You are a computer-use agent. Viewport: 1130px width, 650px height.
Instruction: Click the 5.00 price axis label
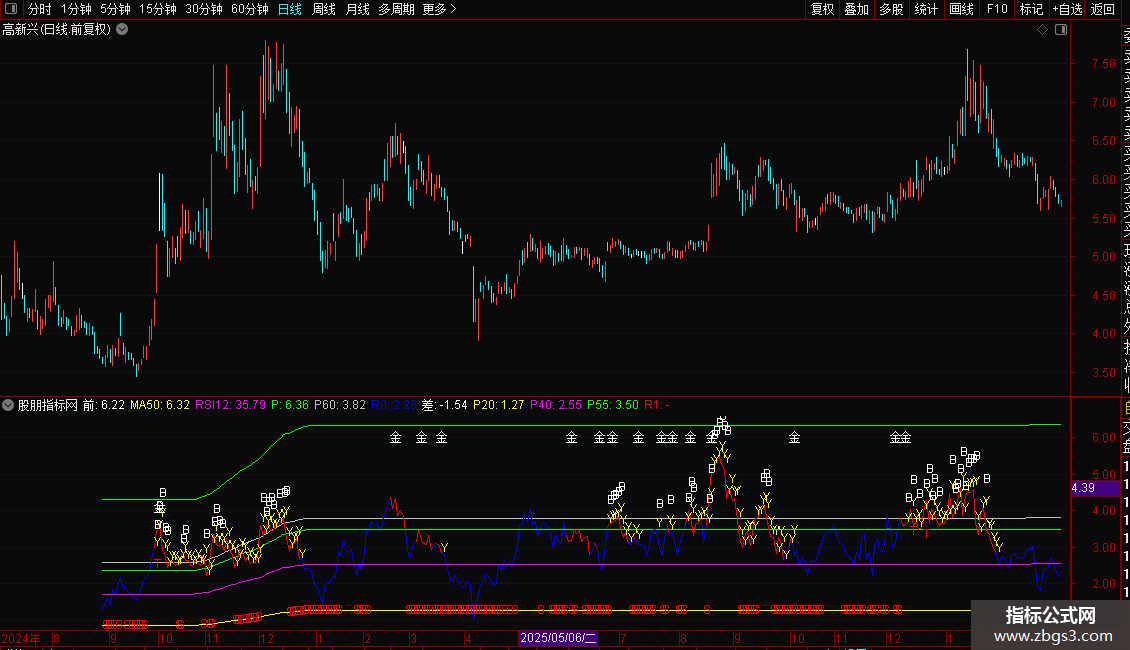(1103, 257)
